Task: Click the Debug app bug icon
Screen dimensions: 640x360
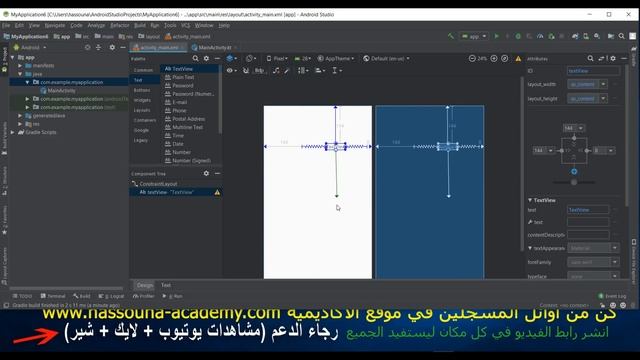Action: [518, 36]
